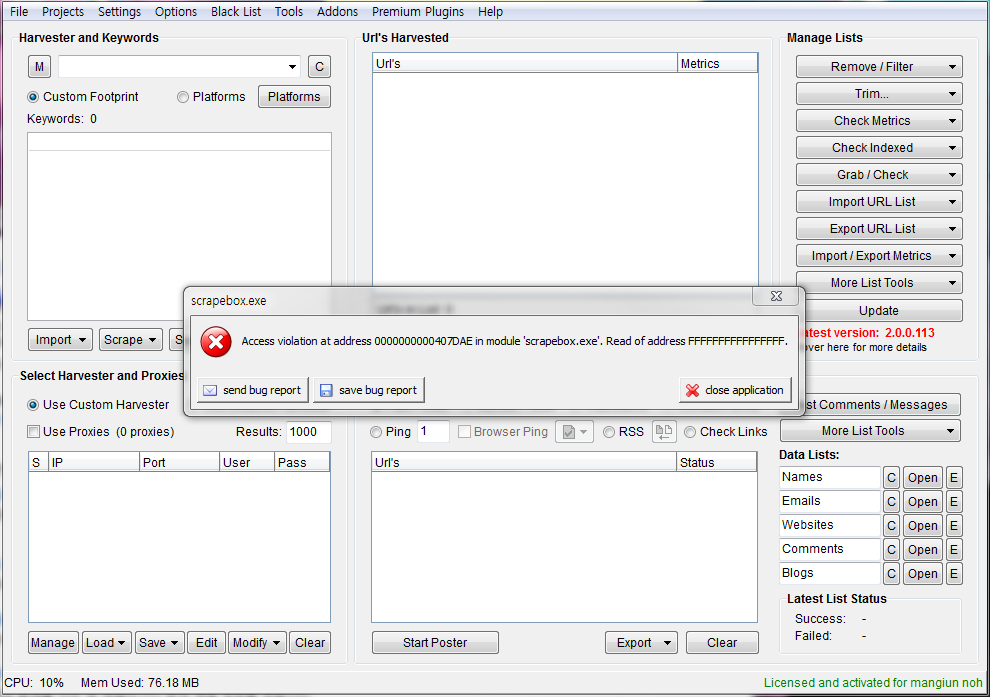Open the Settings menu
Screen dimensions: 990x697
(119, 11)
